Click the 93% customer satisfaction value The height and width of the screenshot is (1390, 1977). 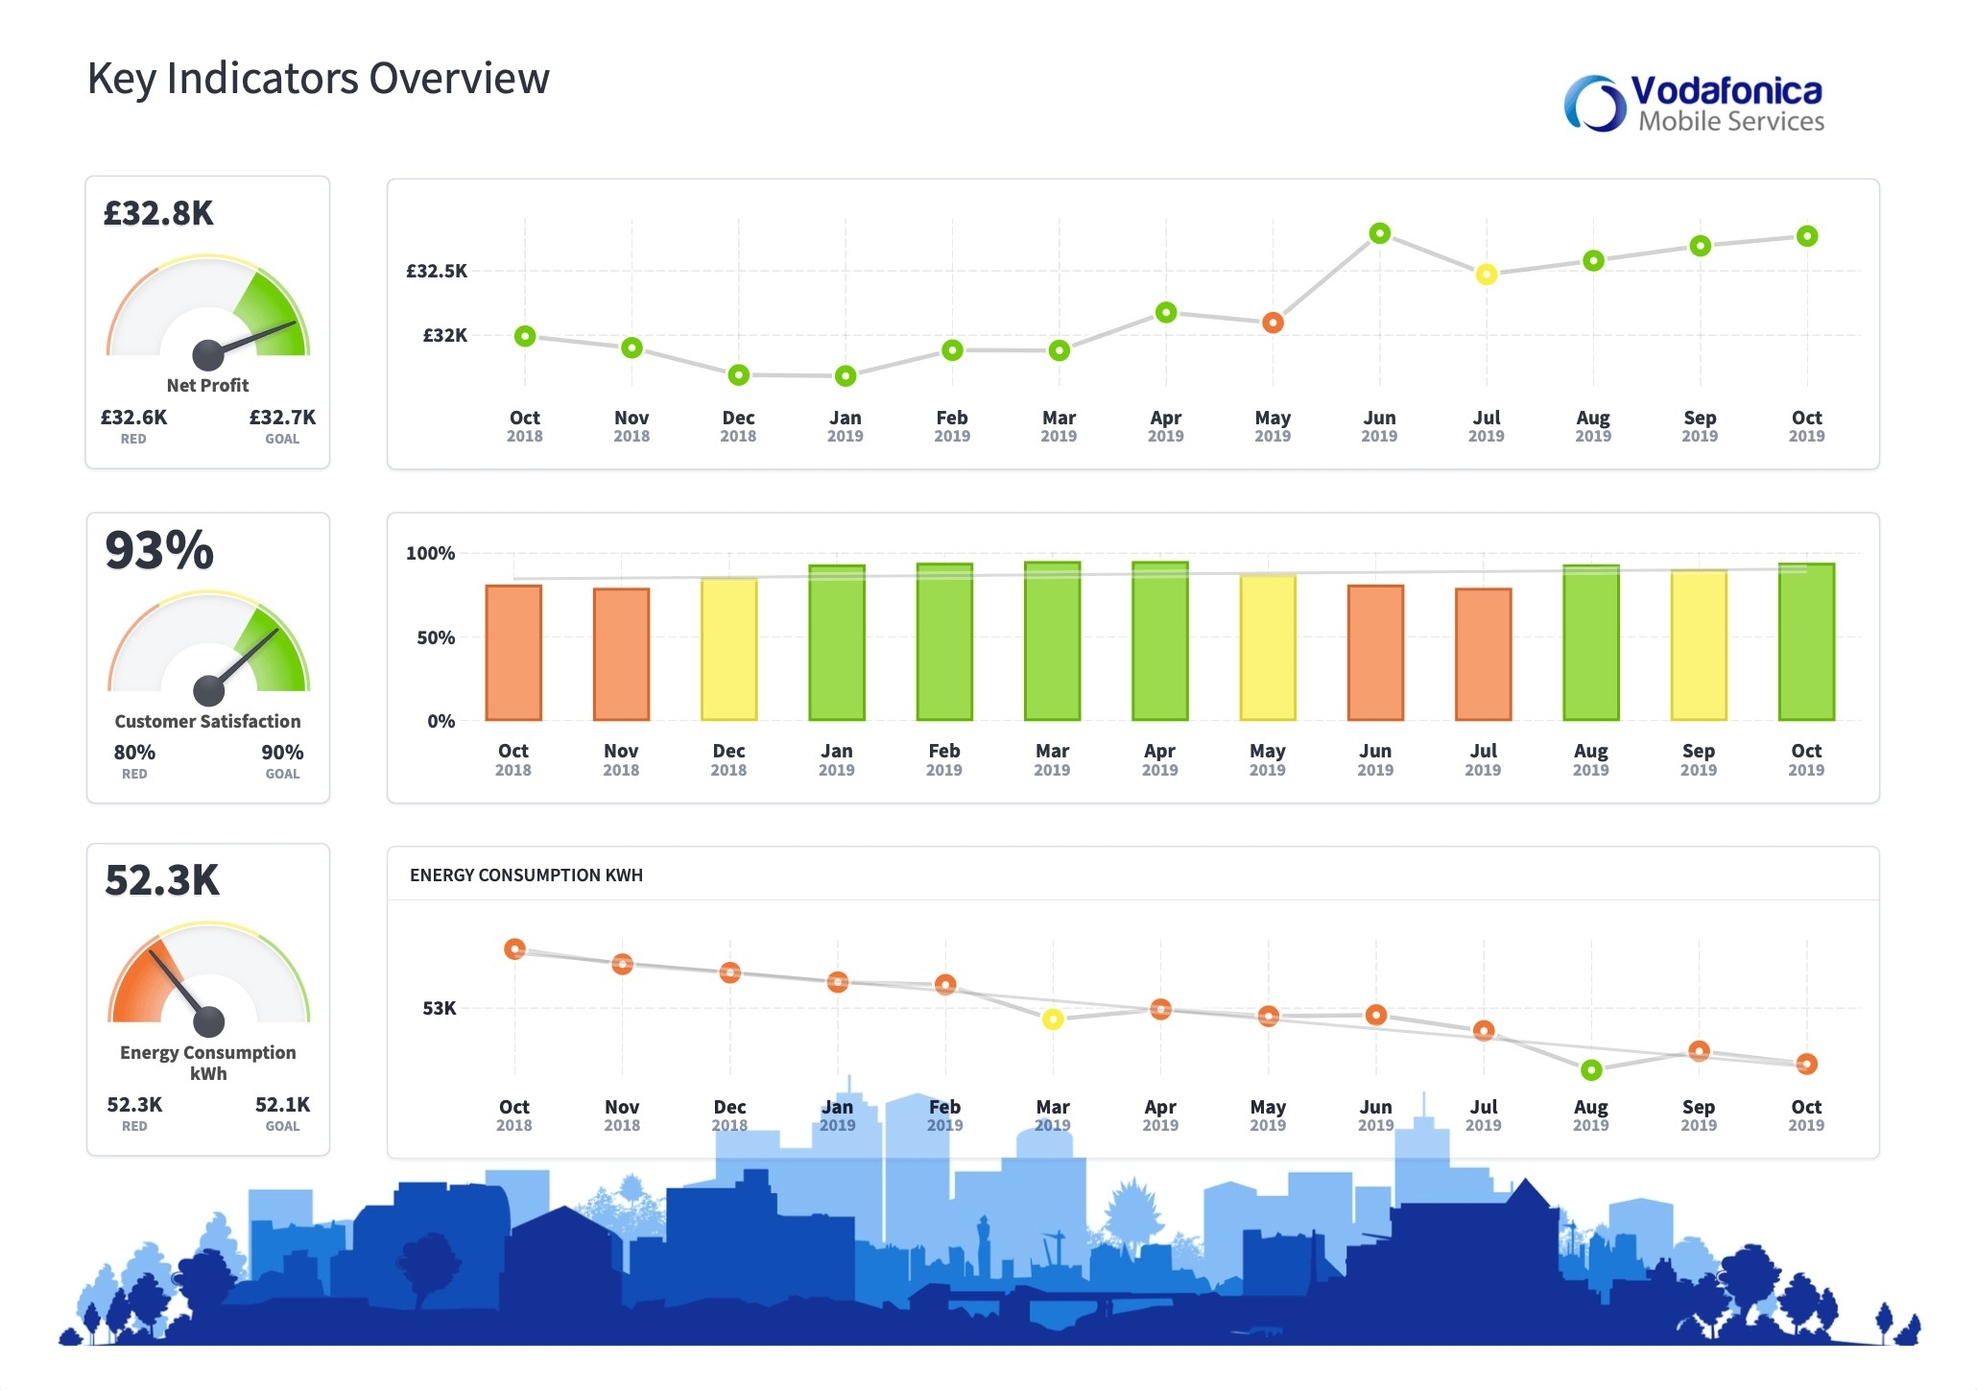pyautogui.click(x=159, y=550)
